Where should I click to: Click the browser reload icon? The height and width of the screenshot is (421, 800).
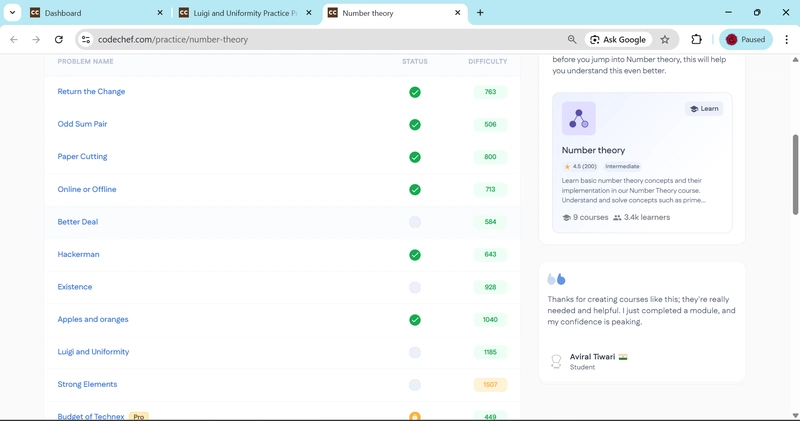tap(59, 40)
